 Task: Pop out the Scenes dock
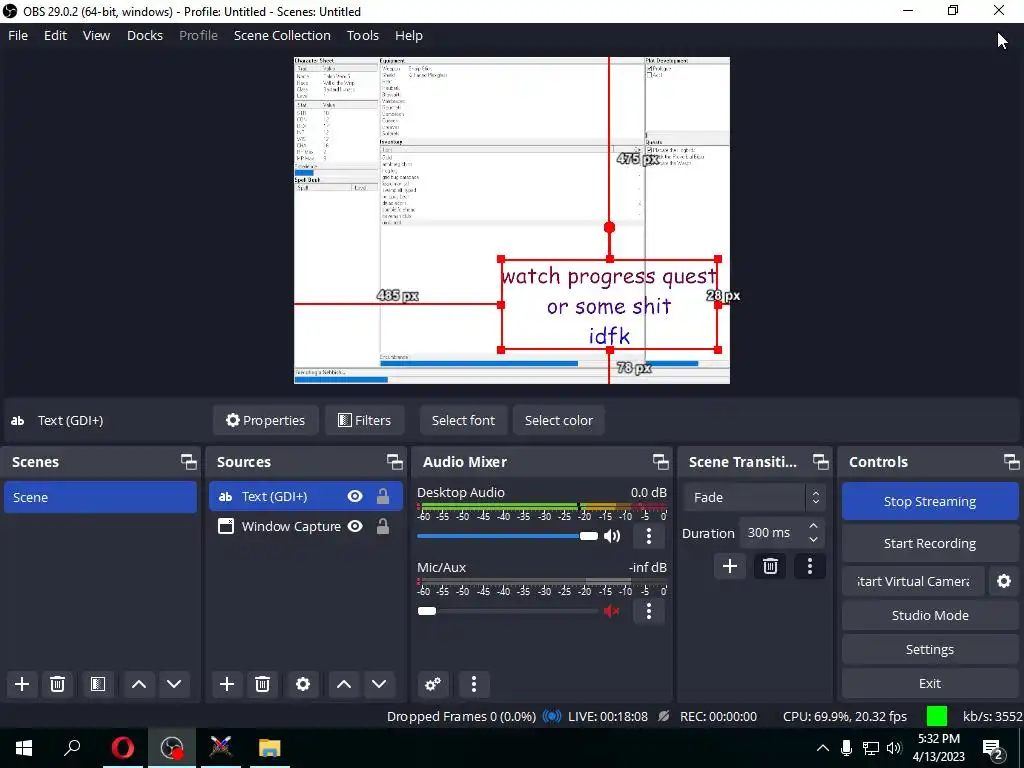(189, 462)
